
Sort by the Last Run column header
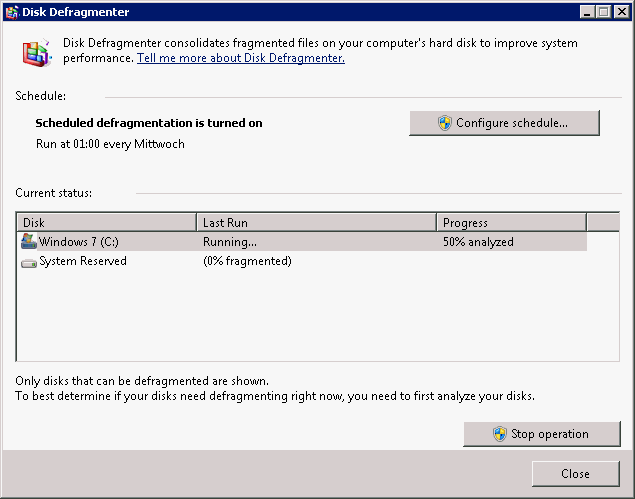(317, 223)
